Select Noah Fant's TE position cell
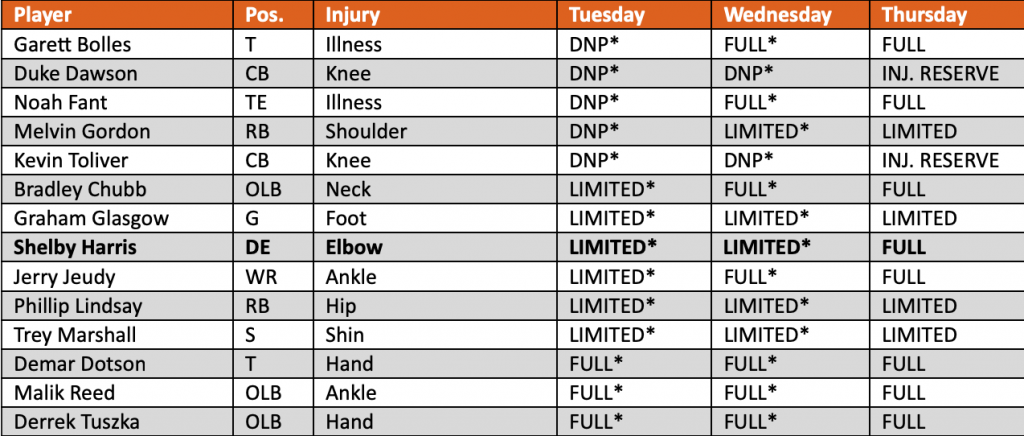The image size is (1024, 436). (255, 102)
